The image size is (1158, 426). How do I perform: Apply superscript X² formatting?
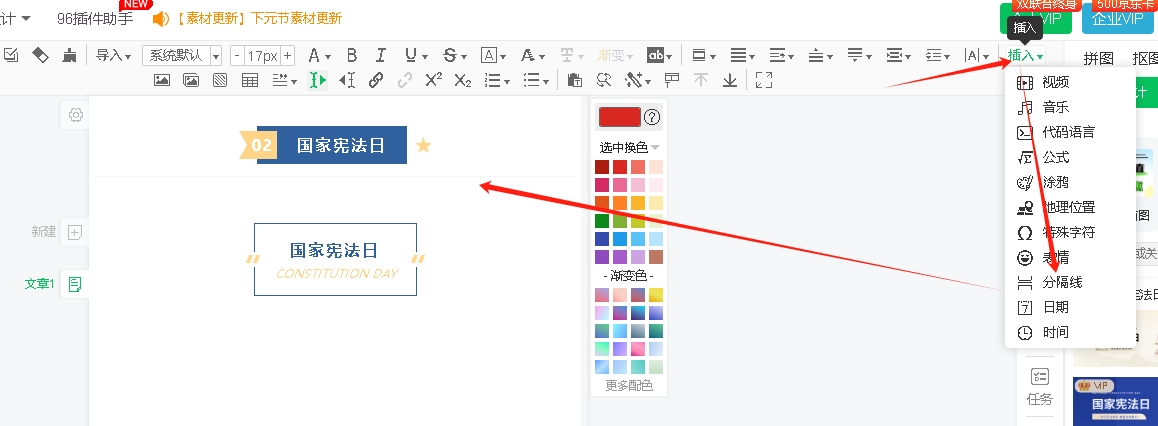(433, 80)
